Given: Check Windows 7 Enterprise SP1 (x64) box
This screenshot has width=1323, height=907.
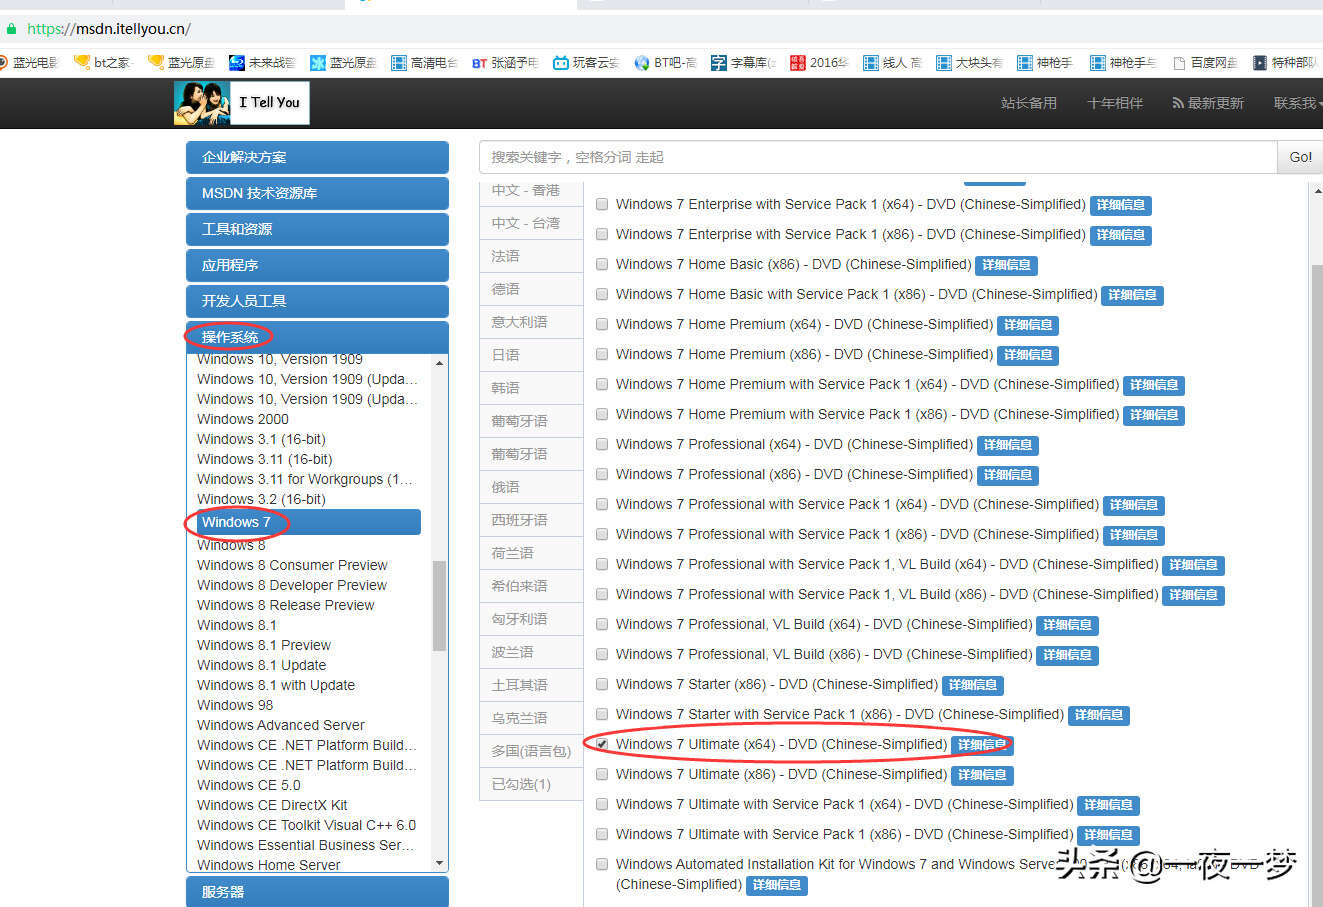Looking at the screenshot, I should tap(602, 204).
